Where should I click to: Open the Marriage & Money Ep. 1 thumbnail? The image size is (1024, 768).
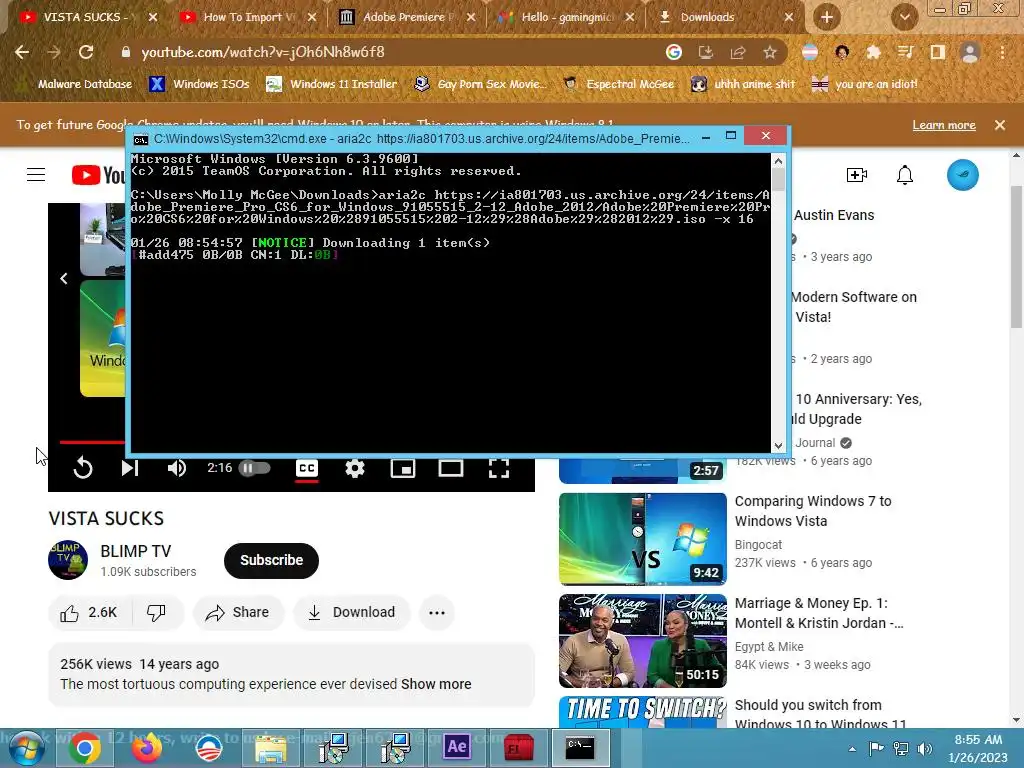[x=643, y=641]
